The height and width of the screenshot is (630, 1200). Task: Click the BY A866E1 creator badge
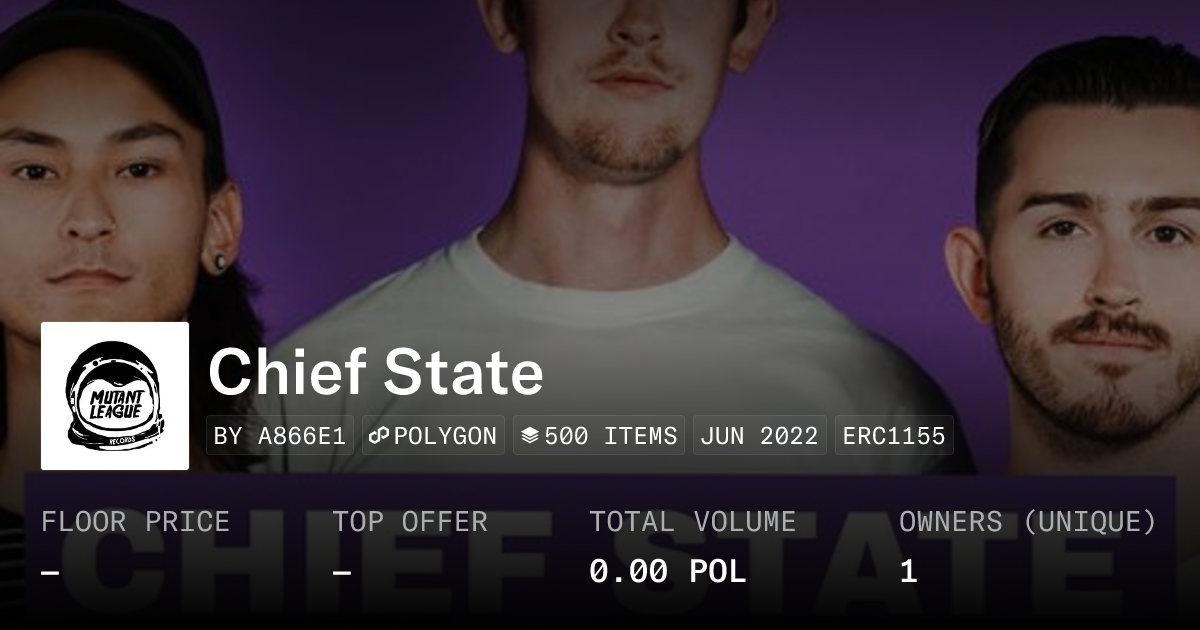coord(280,436)
